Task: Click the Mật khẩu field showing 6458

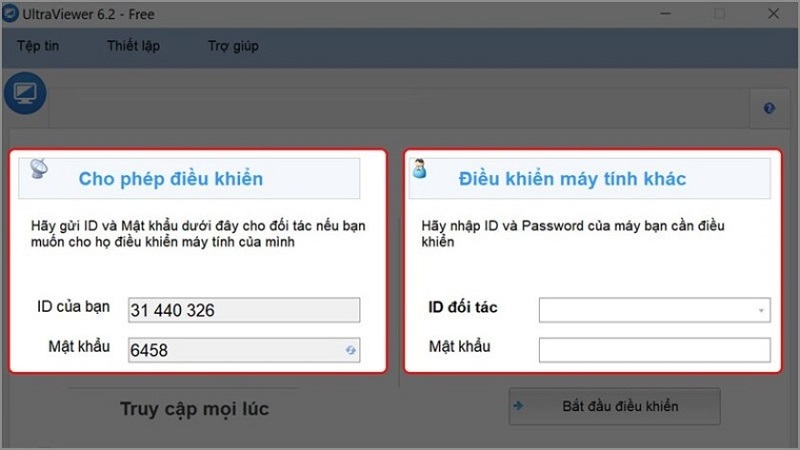Action: [x=234, y=350]
